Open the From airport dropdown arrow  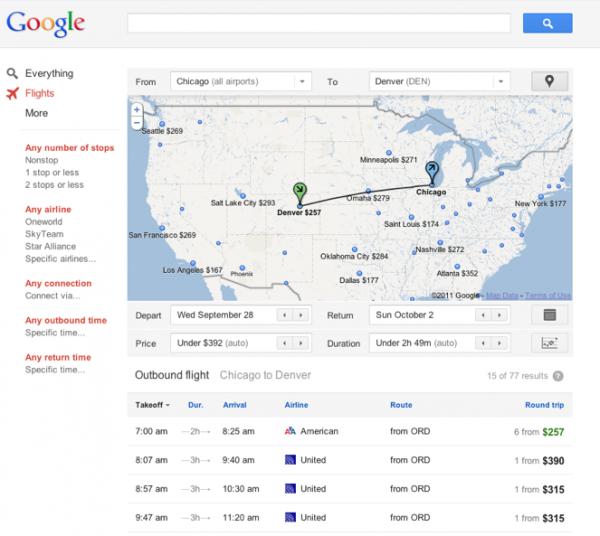[x=302, y=81]
